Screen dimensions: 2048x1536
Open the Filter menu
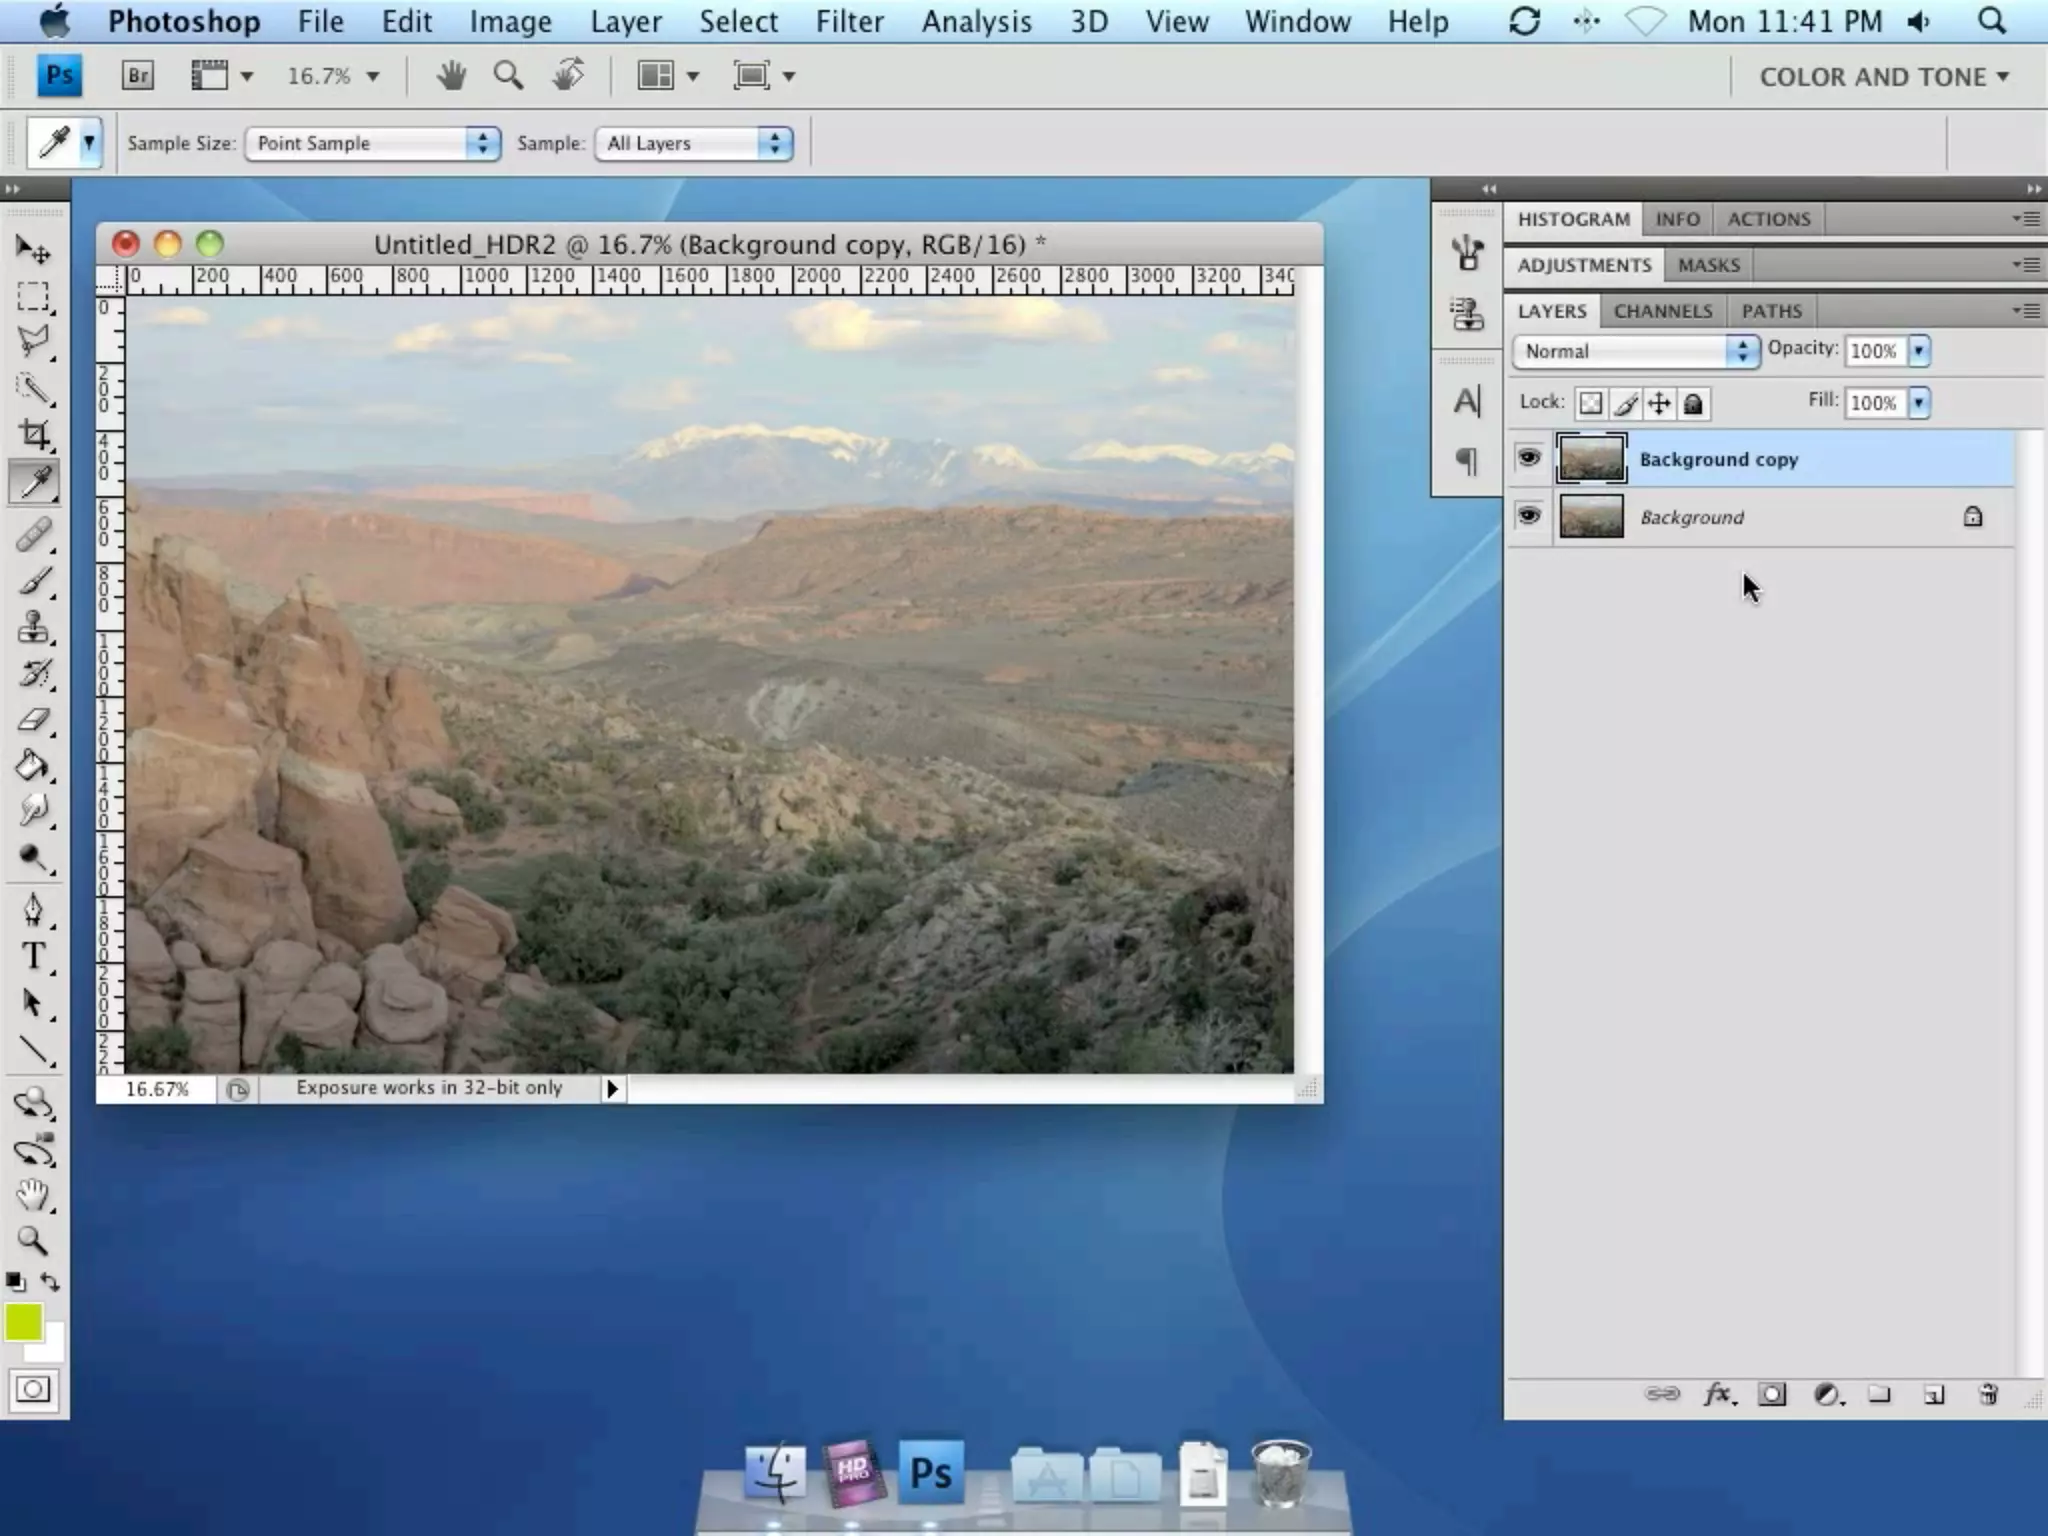point(849,22)
